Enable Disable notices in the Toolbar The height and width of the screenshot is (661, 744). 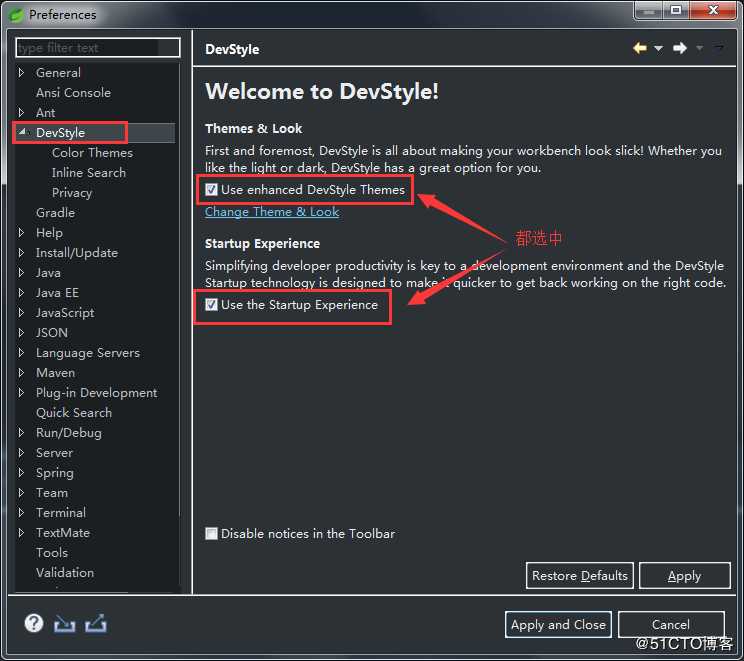click(211, 533)
